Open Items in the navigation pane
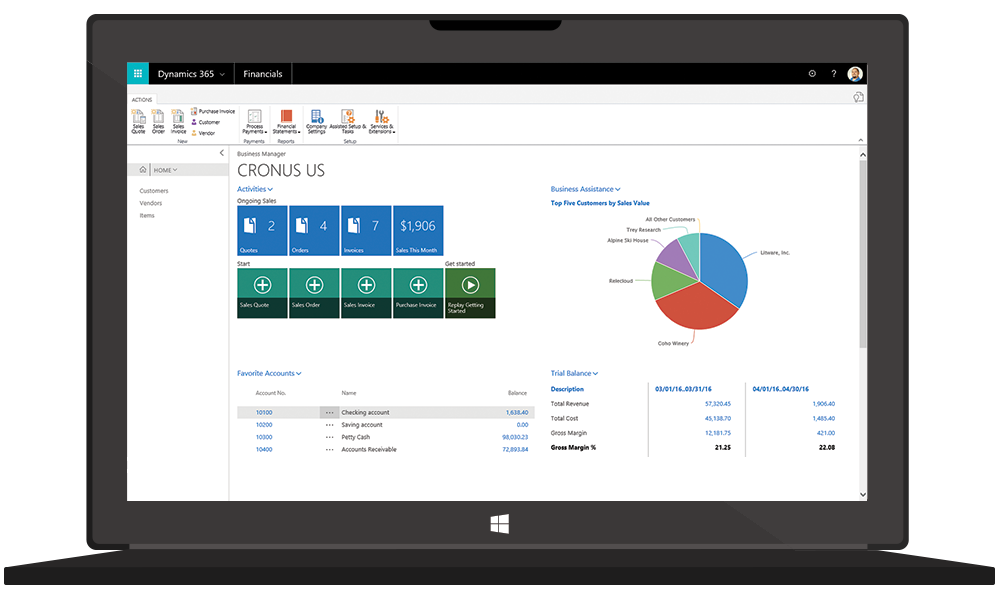The width and height of the screenshot is (1000, 600). coord(147,216)
